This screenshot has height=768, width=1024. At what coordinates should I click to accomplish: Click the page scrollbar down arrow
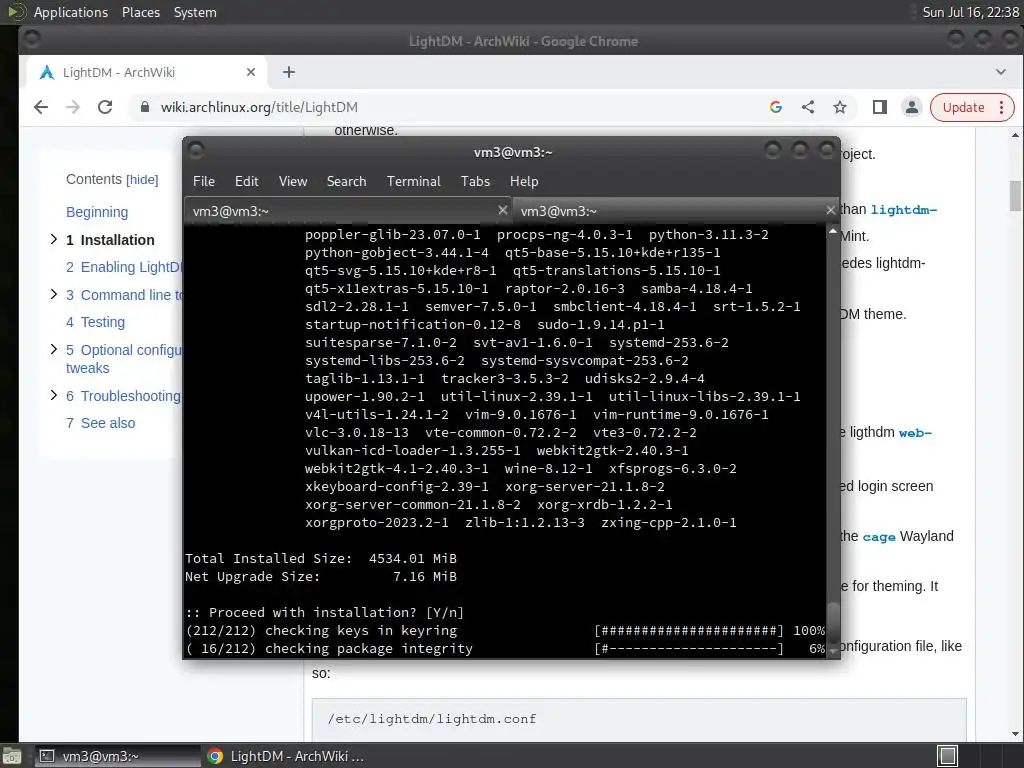pyautogui.click(x=1015, y=734)
